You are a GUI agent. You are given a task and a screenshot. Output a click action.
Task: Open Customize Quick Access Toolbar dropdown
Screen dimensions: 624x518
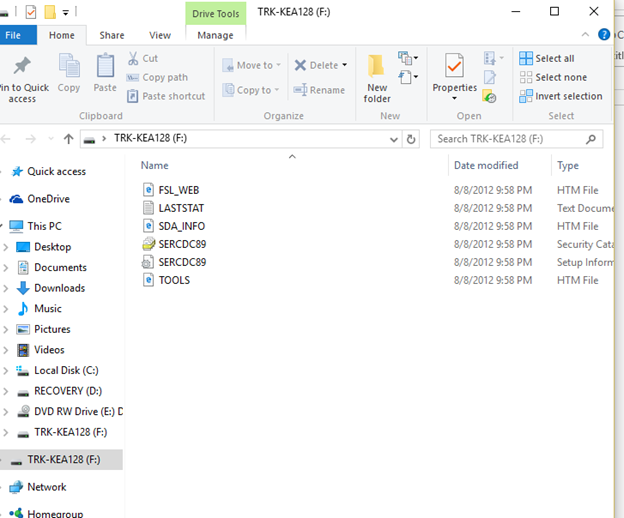[66, 13]
